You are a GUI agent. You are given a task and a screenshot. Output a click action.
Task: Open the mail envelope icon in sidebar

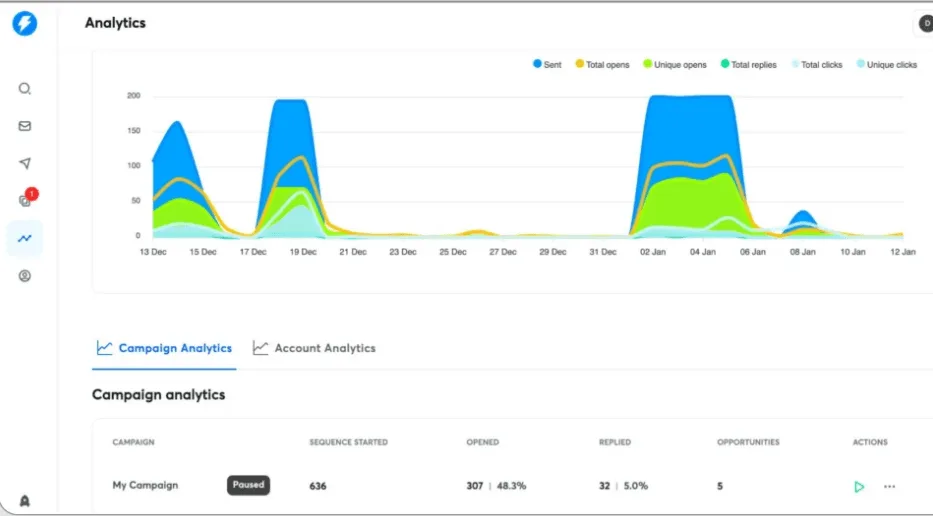(25, 126)
